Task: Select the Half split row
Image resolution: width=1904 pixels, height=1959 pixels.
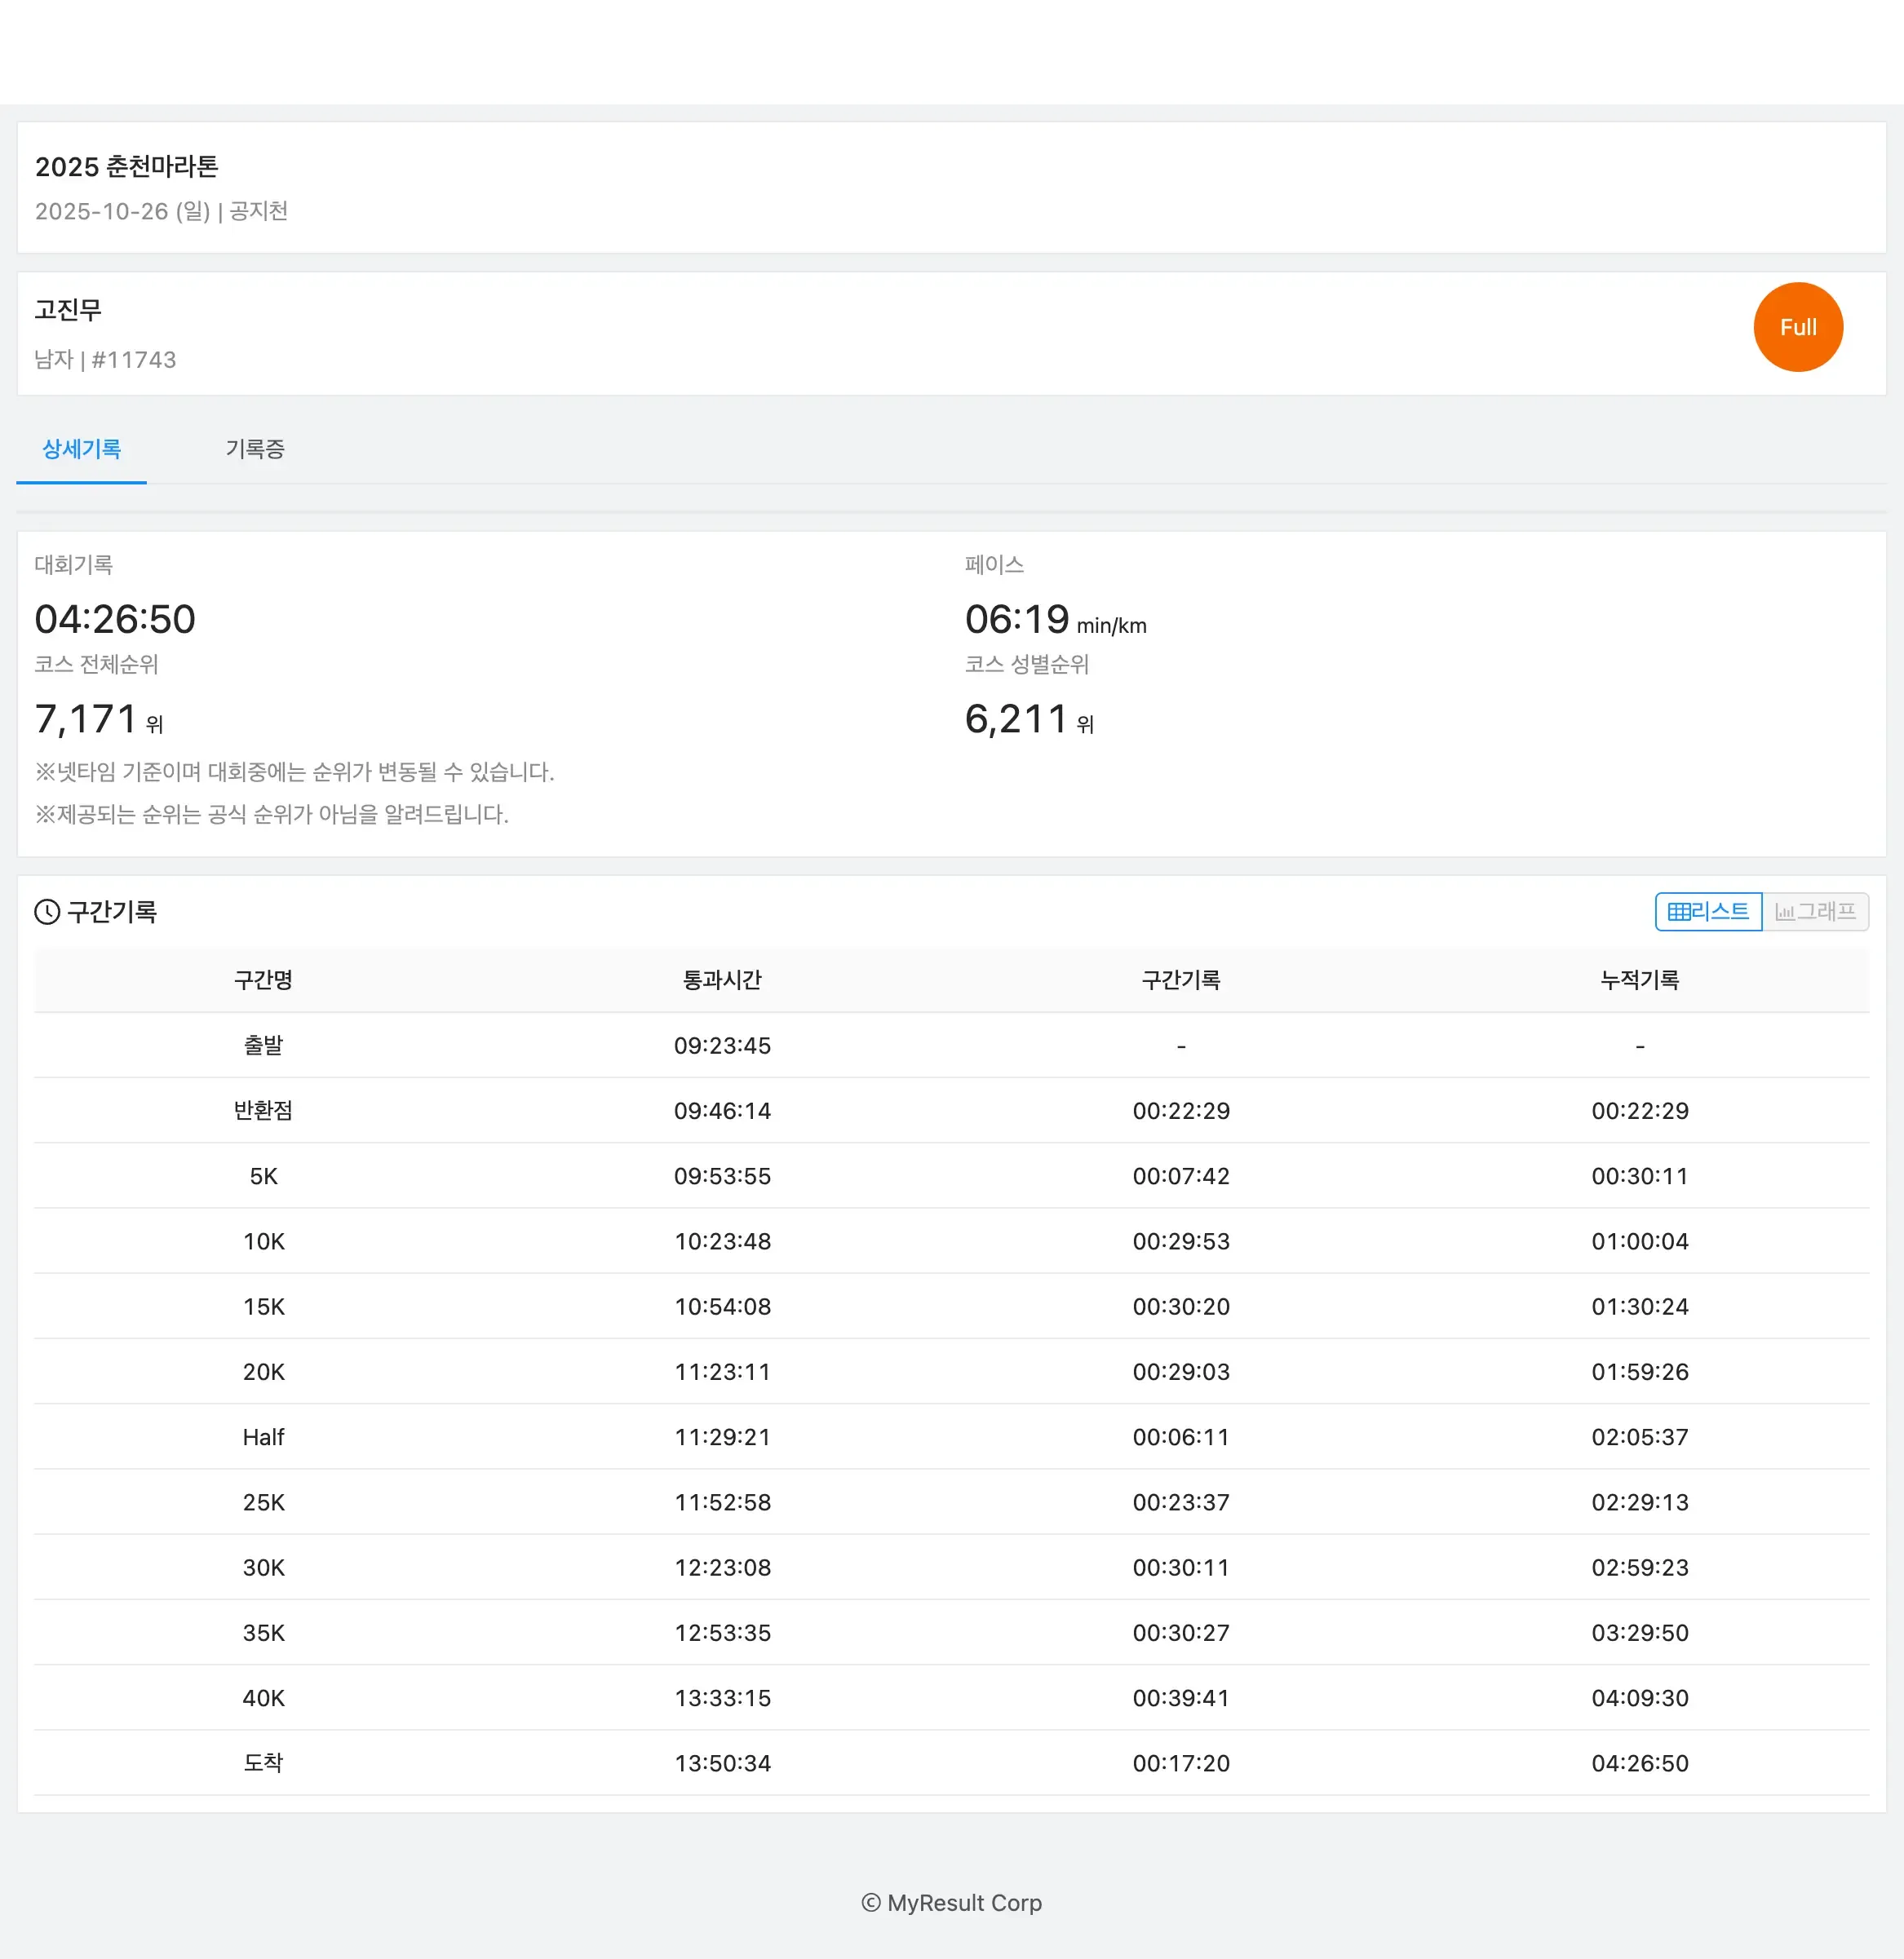Action: pyautogui.click(x=263, y=1437)
